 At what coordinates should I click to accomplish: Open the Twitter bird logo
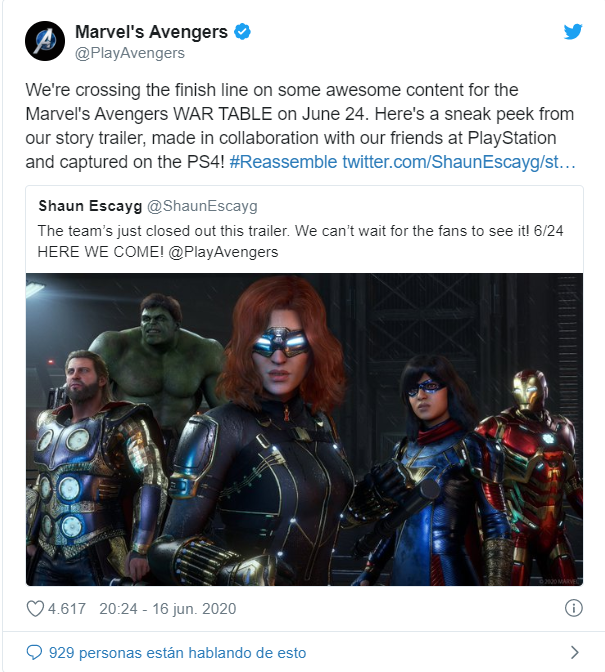pyautogui.click(x=573, y=32)
